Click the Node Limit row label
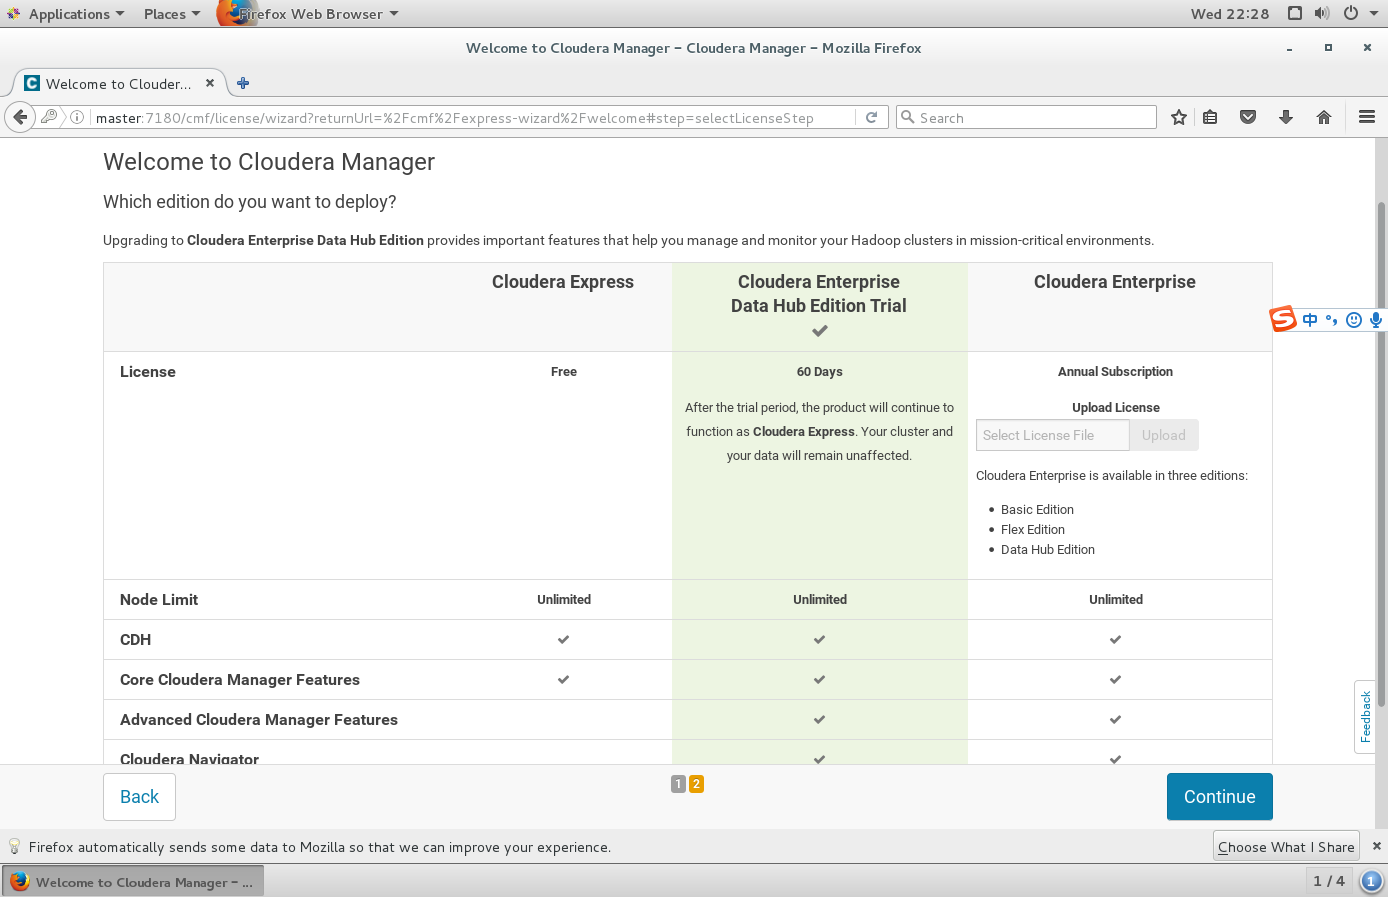Image resolution: width=1388 pixels, height=897 pixels. point(159,599)
